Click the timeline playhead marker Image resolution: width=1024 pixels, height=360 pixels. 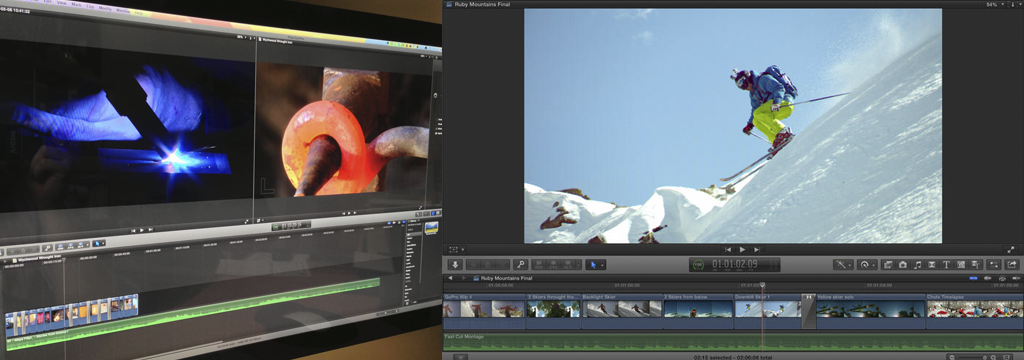762,285
